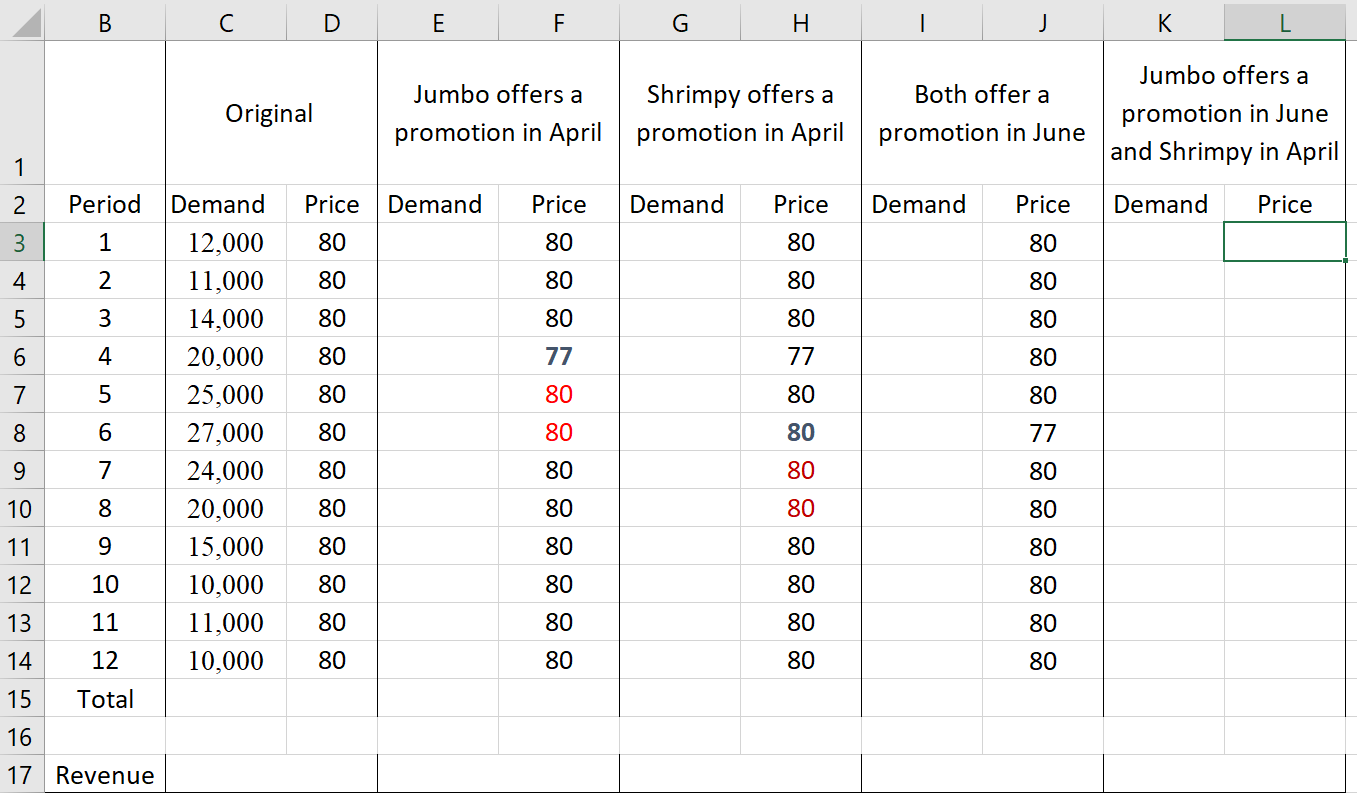The width and height of the screenshot is (1357, 793).
Task: Select 'Shrimpy offers a promotion in April' header
Action: coord(740,113)
